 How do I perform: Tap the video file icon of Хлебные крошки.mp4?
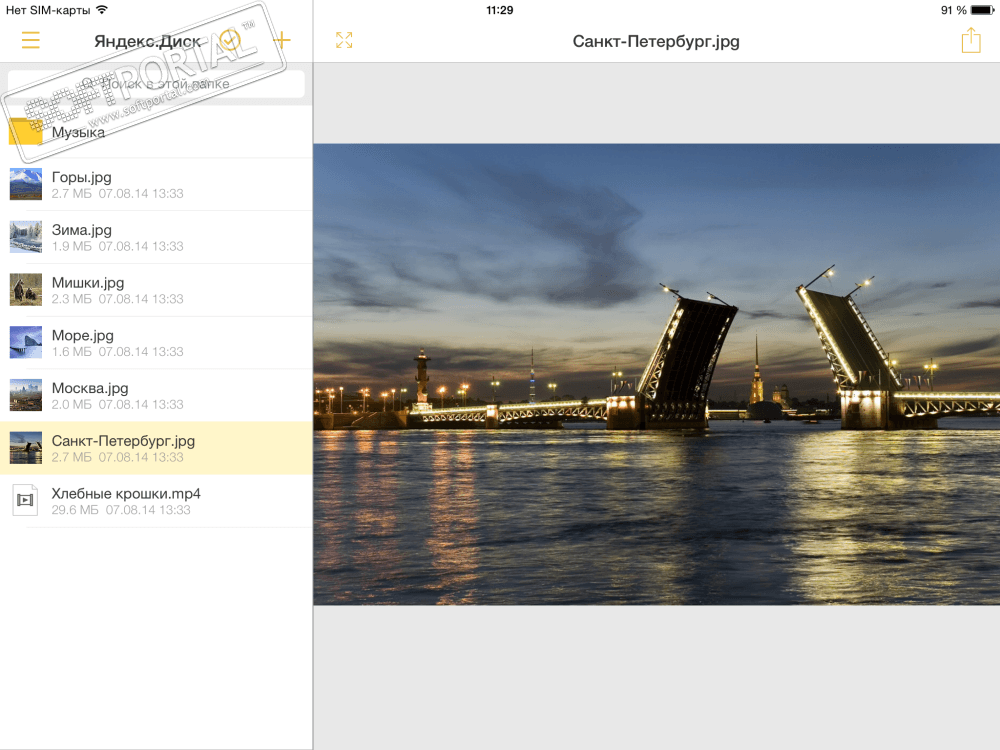pos(26,500)
